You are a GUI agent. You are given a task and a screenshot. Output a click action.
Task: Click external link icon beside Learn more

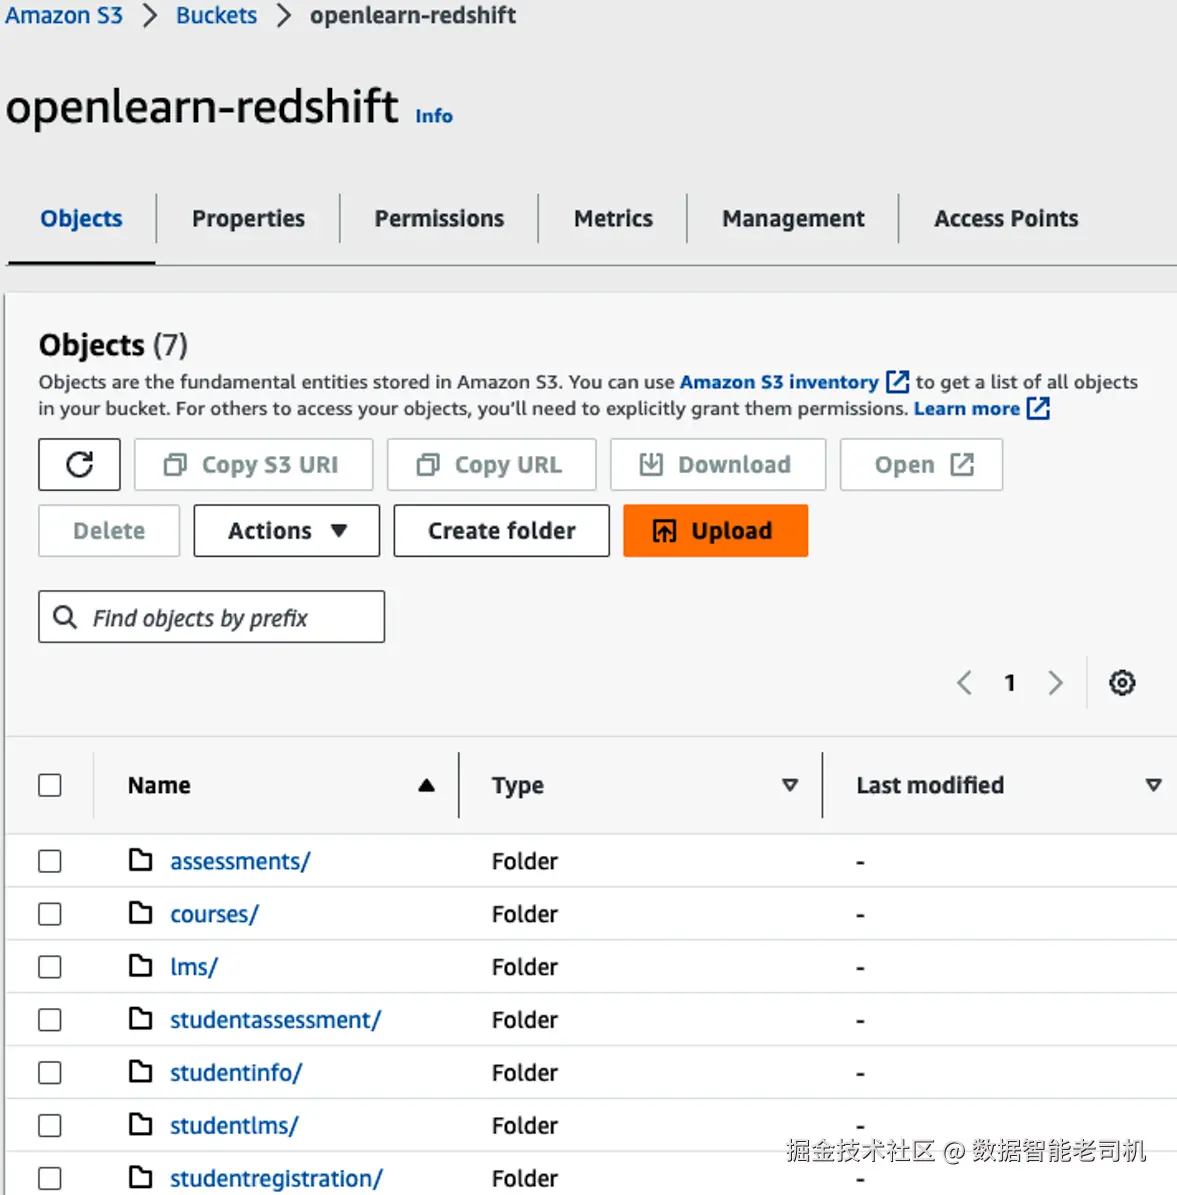1038,408
